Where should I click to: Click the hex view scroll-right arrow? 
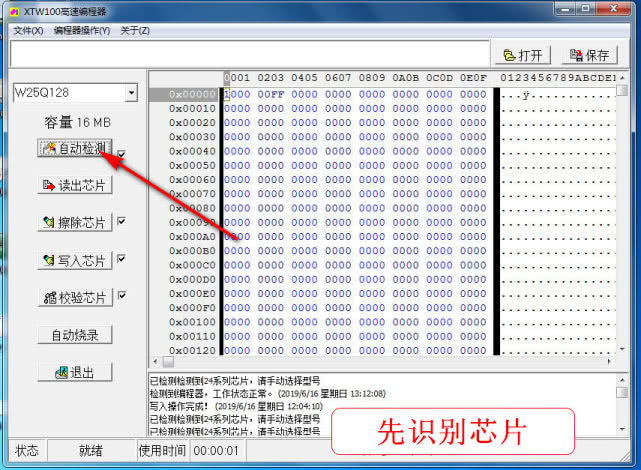(609, 362)
